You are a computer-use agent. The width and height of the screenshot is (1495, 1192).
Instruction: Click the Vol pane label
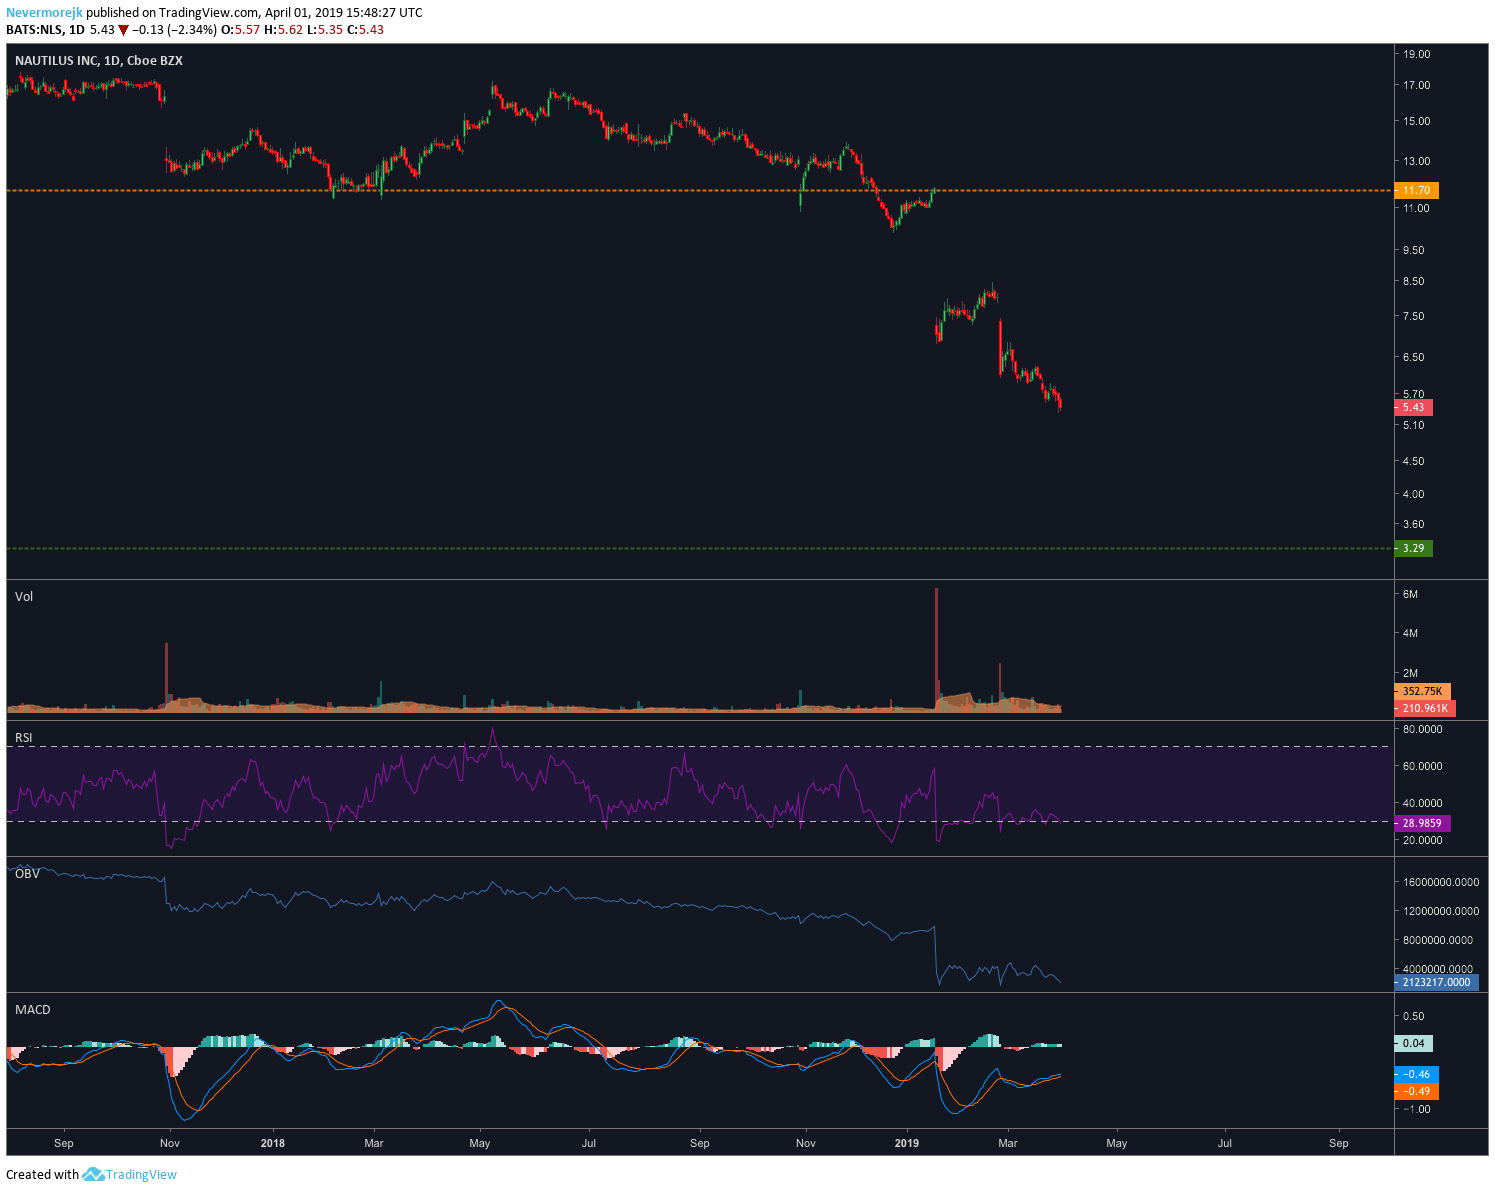pos(24,597)
